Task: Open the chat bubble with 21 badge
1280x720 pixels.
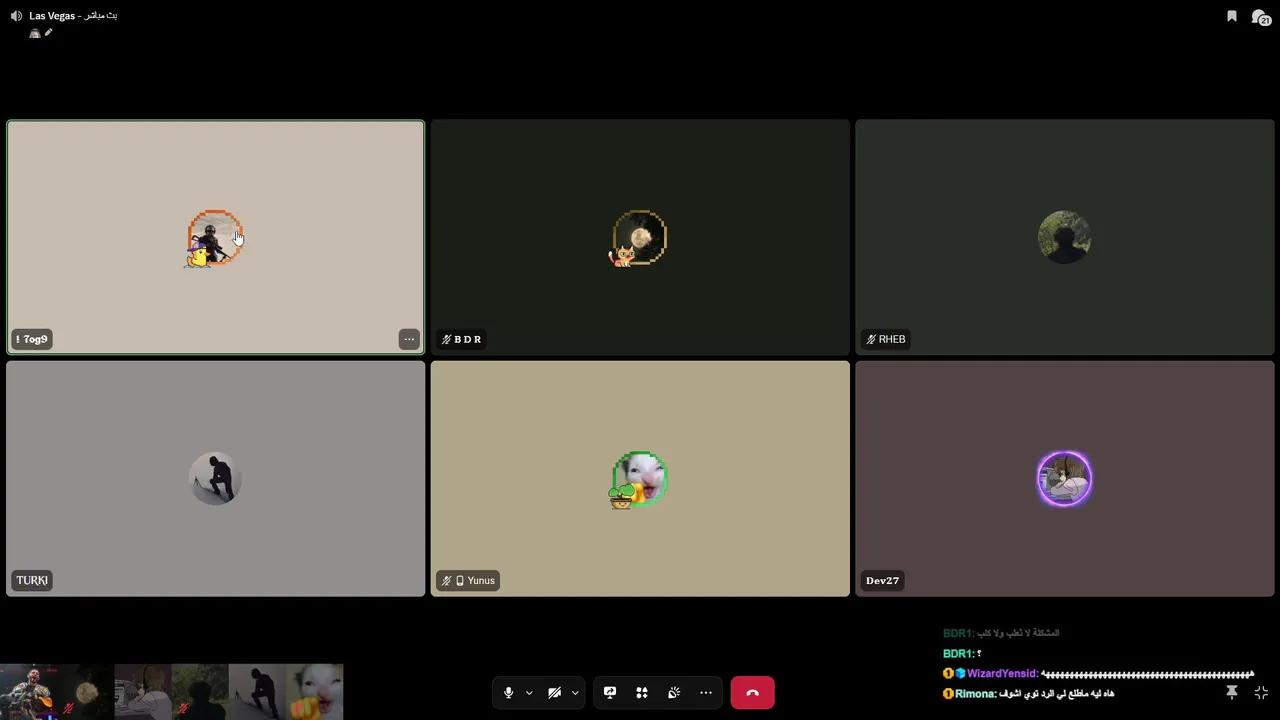Action: pos(1261,17)
